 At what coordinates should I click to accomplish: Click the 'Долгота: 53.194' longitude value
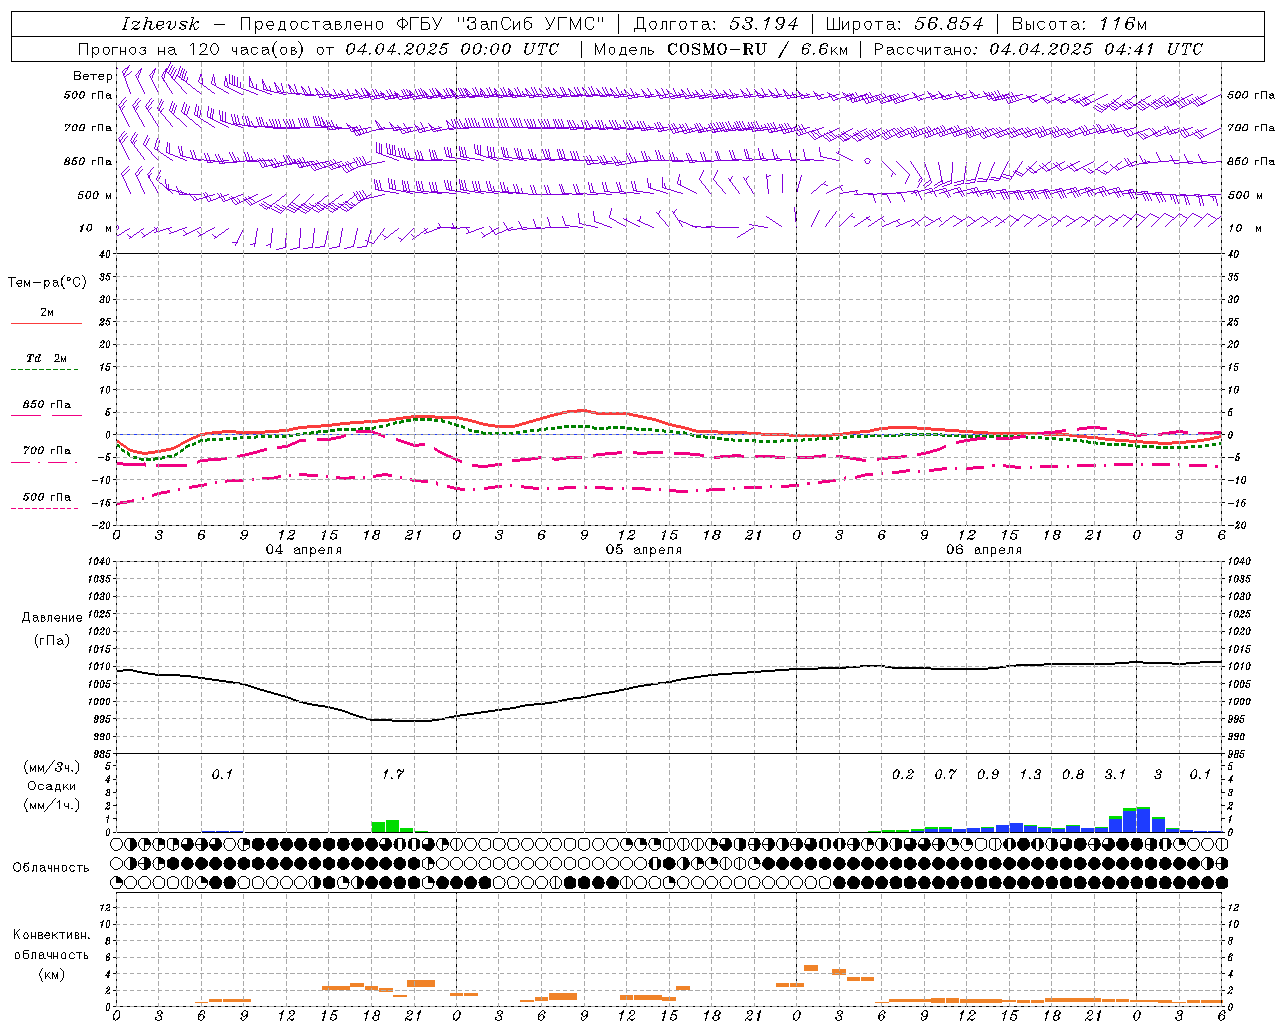(716, 24)
